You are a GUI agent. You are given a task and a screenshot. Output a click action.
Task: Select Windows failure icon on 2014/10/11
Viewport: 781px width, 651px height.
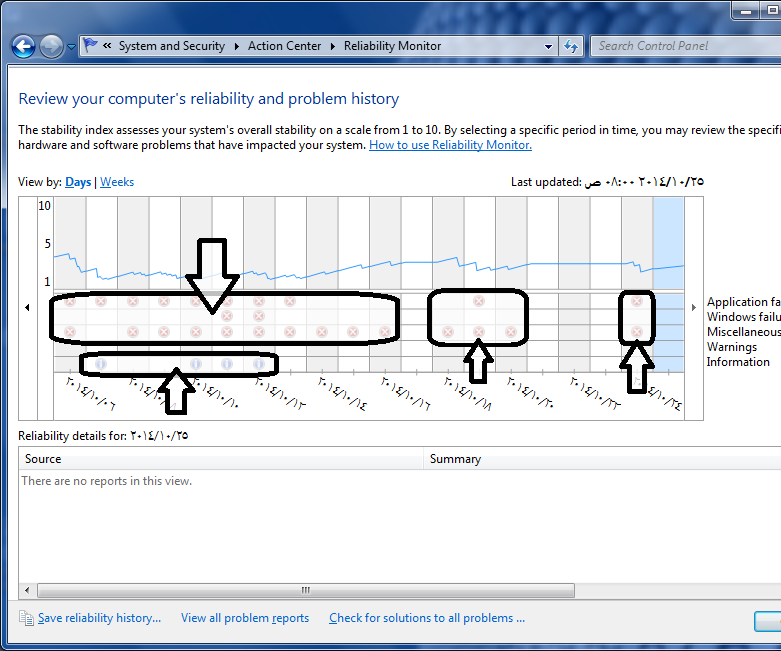227,316
